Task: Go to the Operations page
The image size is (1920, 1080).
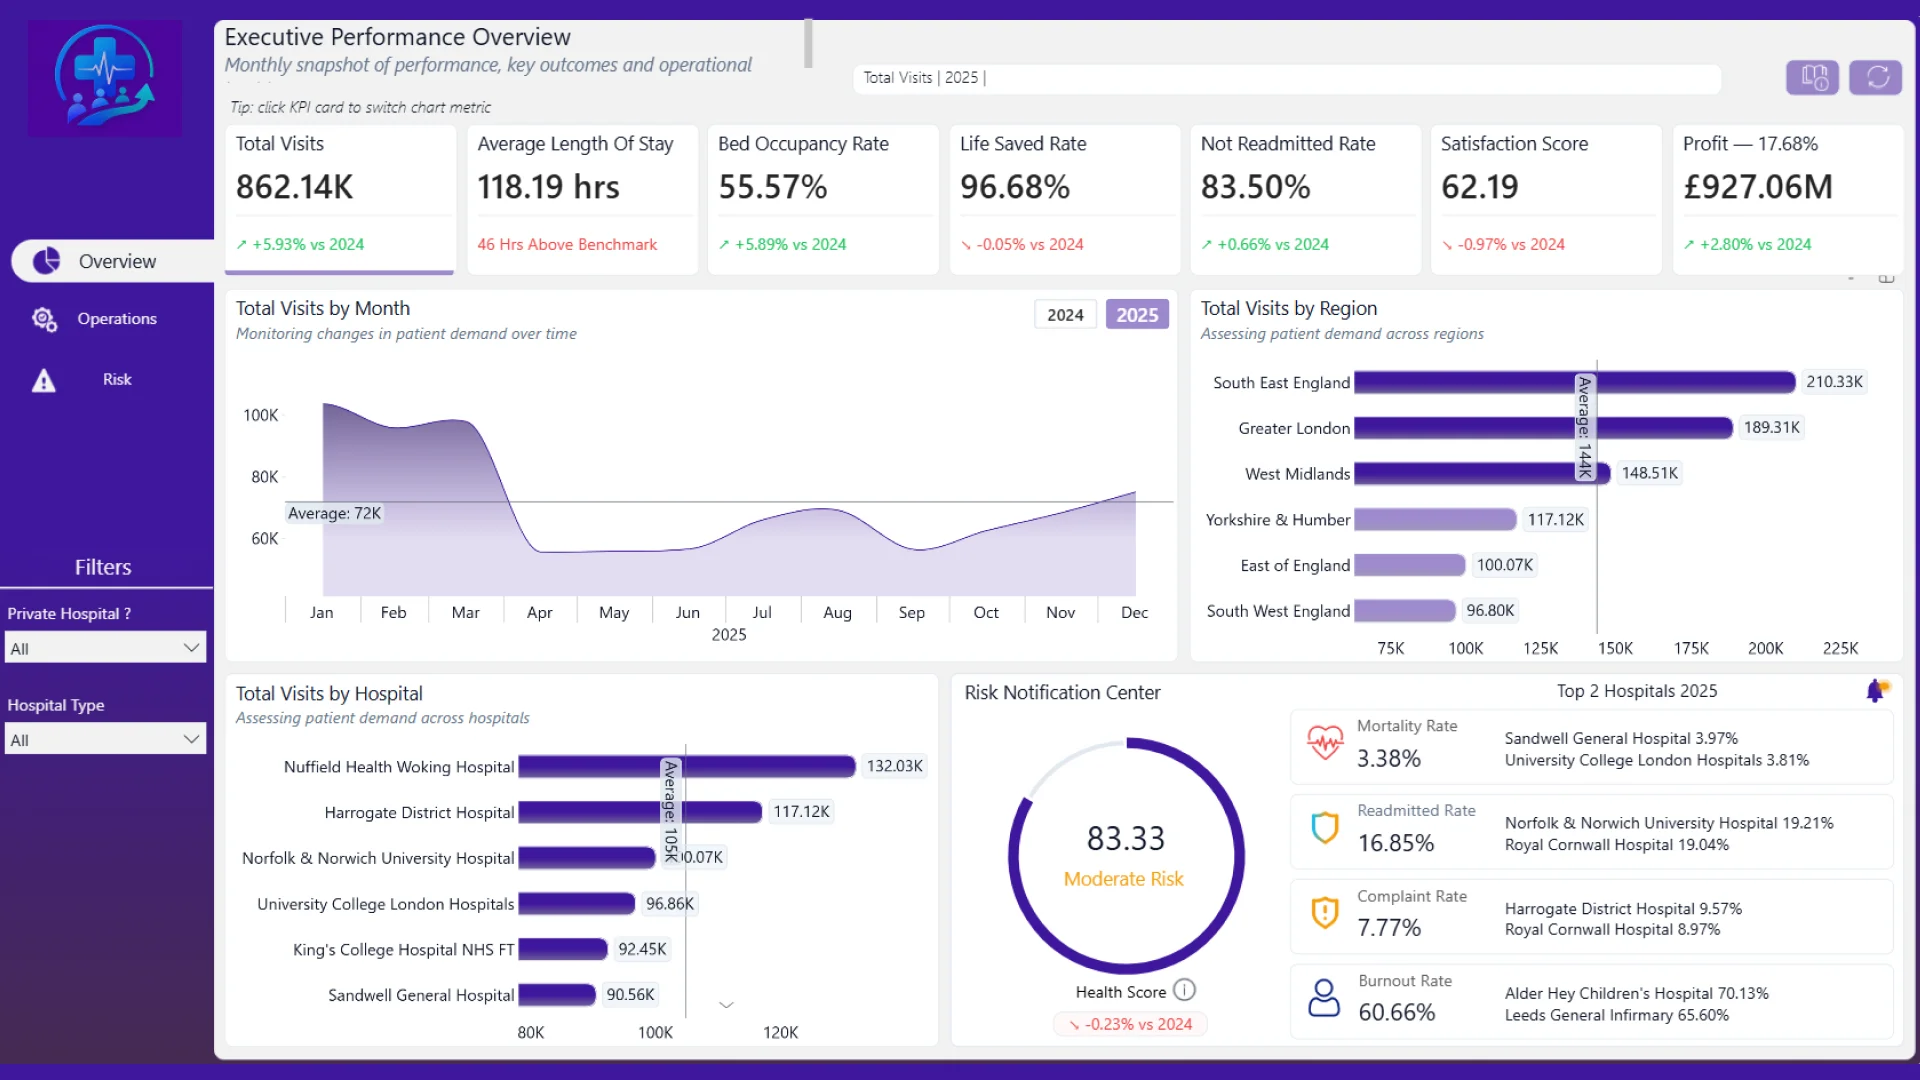Action: tap(116, 319)
